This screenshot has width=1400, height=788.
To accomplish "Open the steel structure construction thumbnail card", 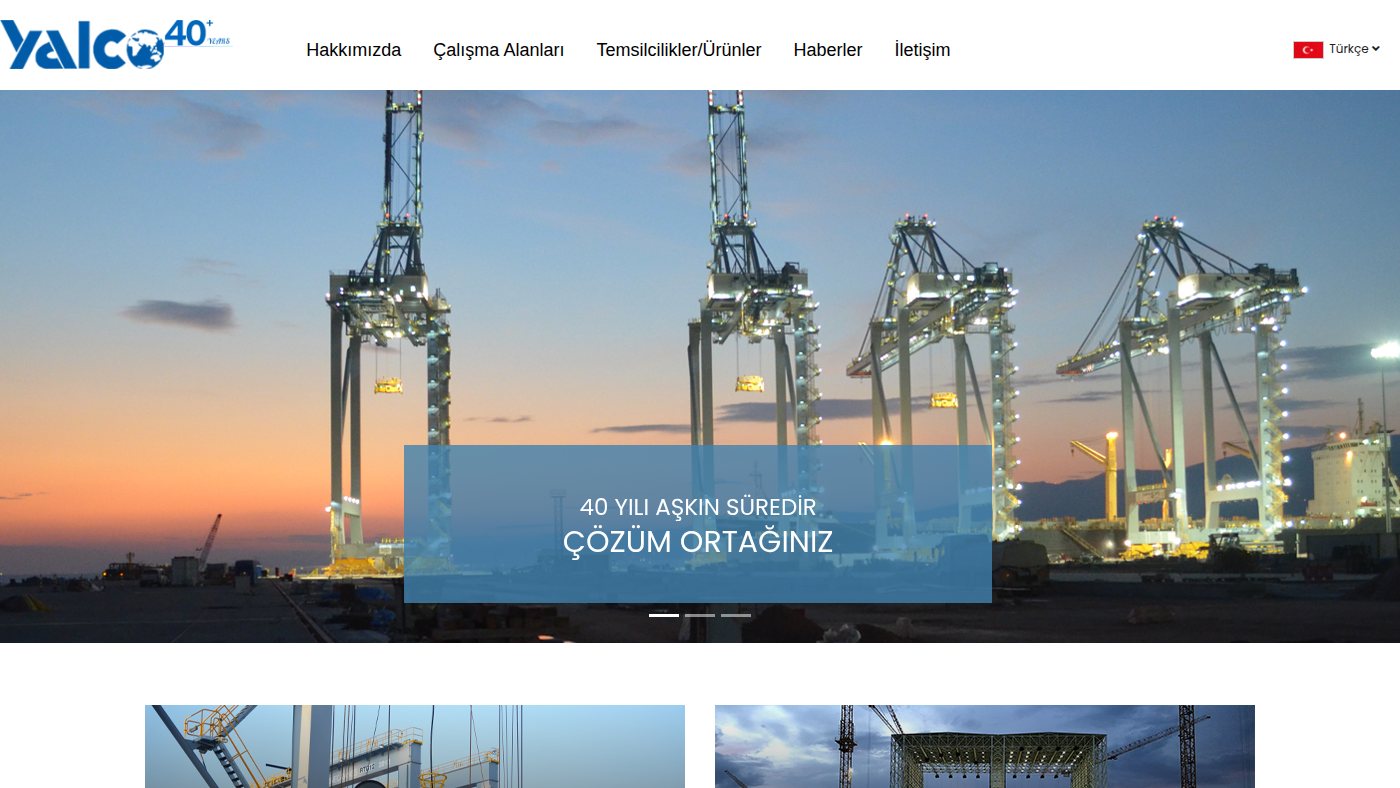I will click(x=985, y=746).
